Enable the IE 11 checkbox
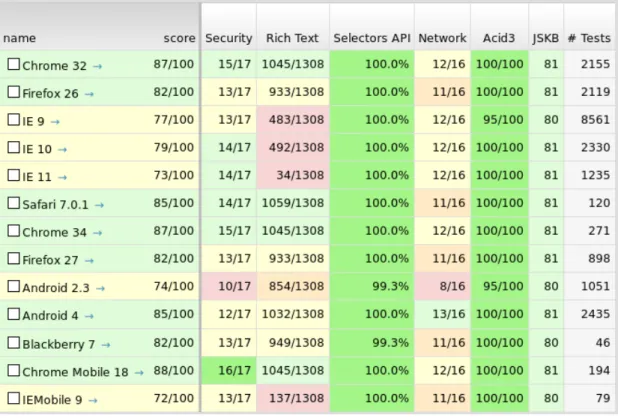 [x=13, y=175]
